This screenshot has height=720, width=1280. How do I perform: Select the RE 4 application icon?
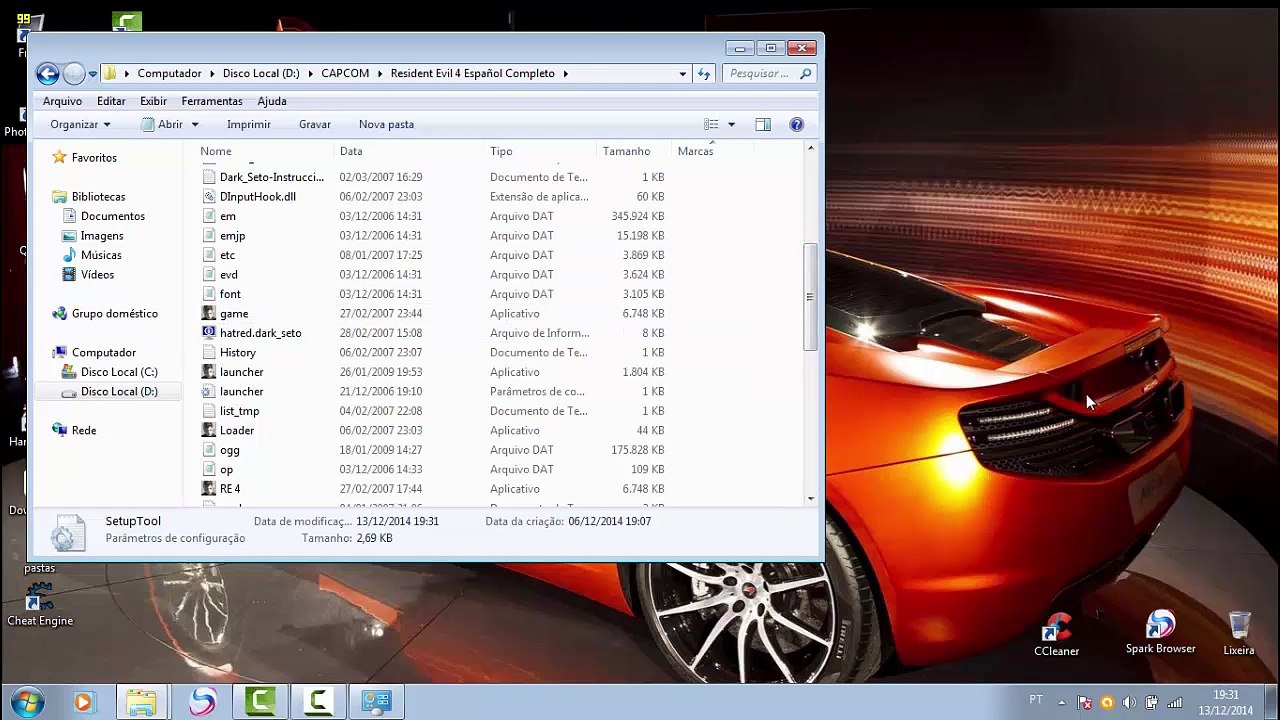[x=208, y=489]
